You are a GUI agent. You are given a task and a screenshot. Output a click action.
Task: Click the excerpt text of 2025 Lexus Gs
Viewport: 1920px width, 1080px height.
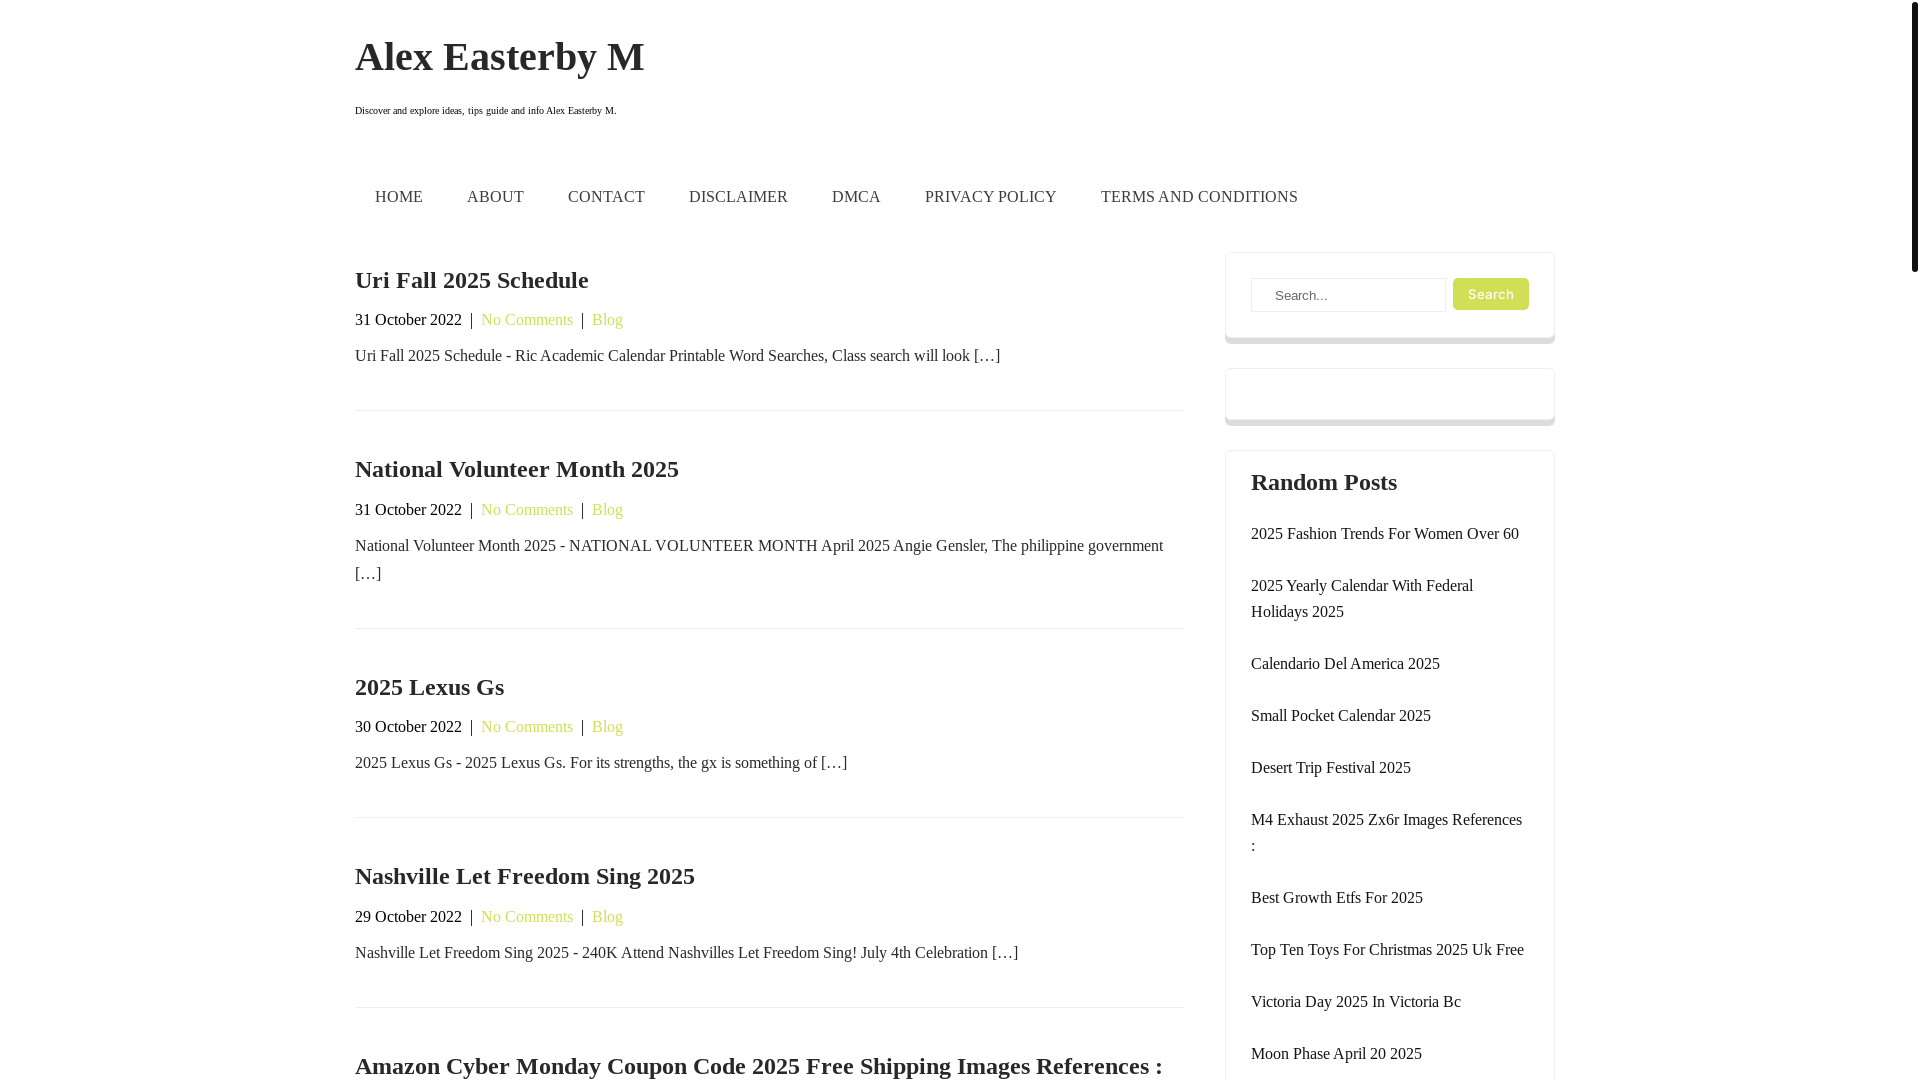tap(601, 763)
